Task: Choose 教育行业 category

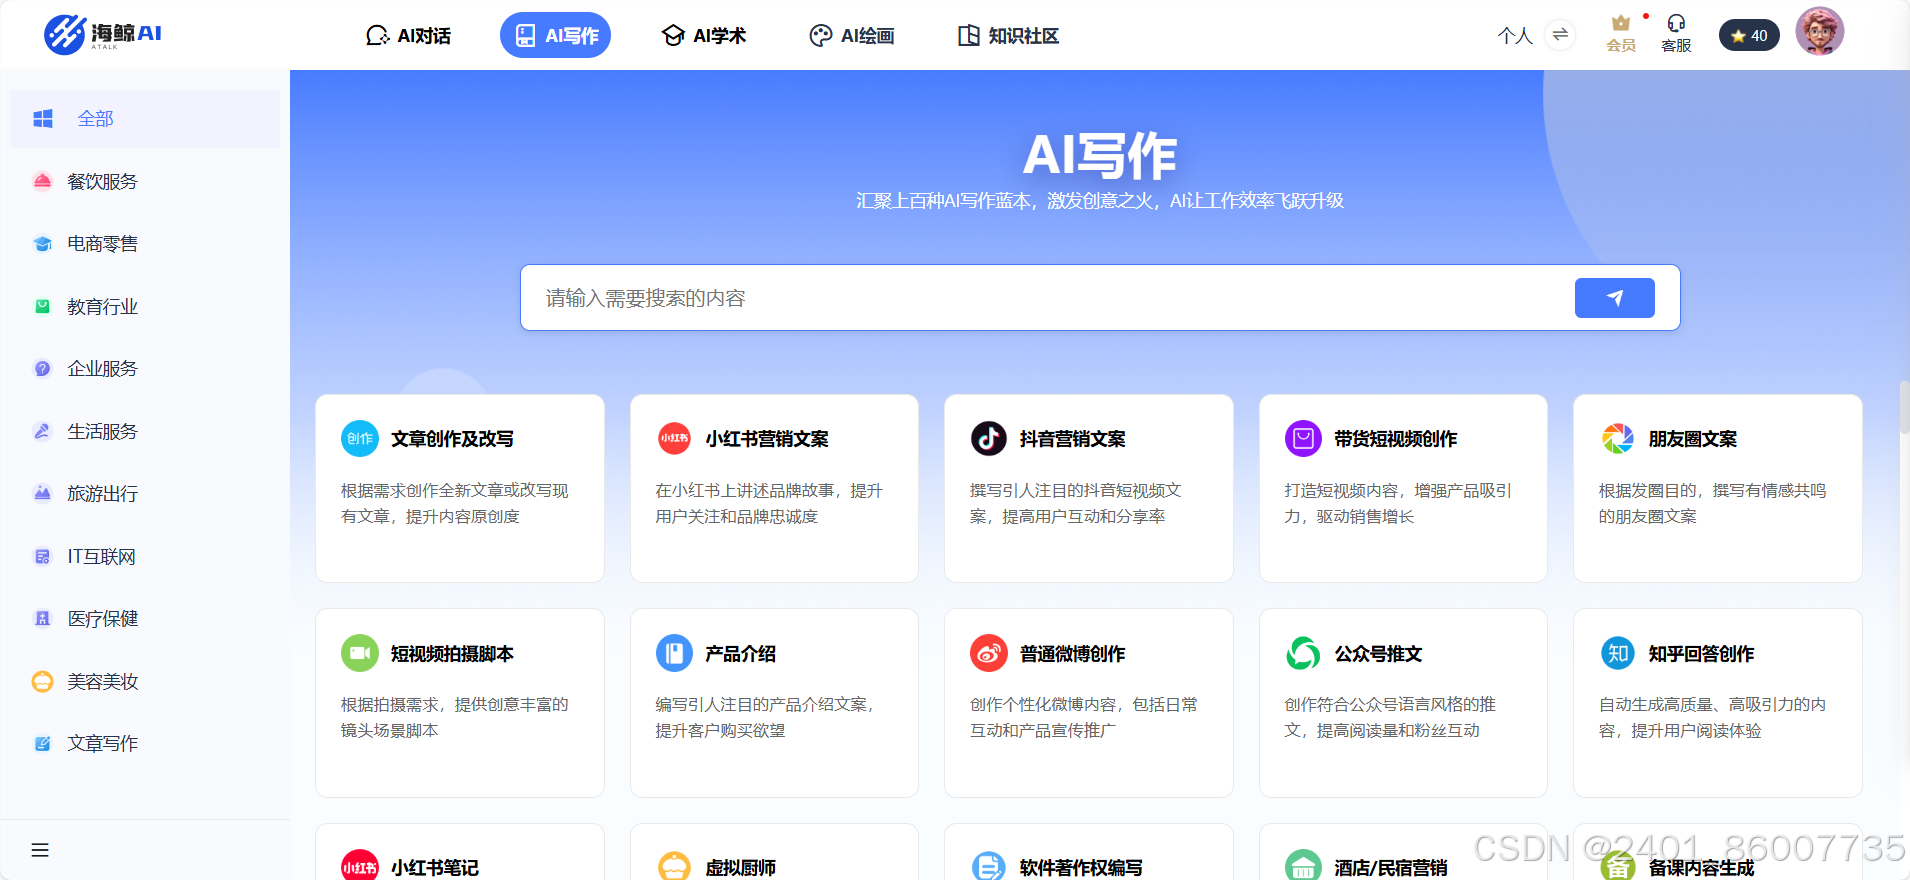Action: tap(145, 307)
